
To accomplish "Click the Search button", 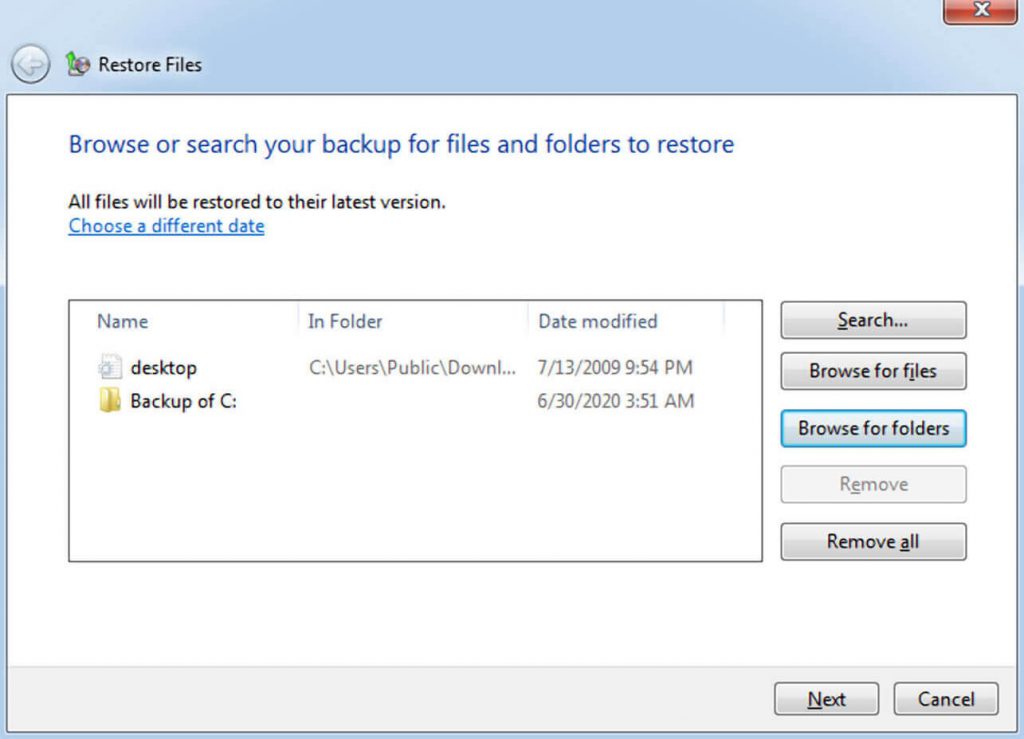I will tap(872, 320).
